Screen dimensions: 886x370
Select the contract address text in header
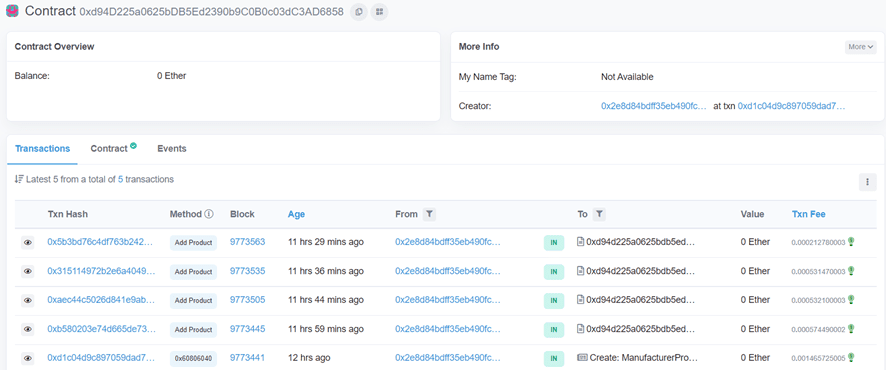pos(211,11)
